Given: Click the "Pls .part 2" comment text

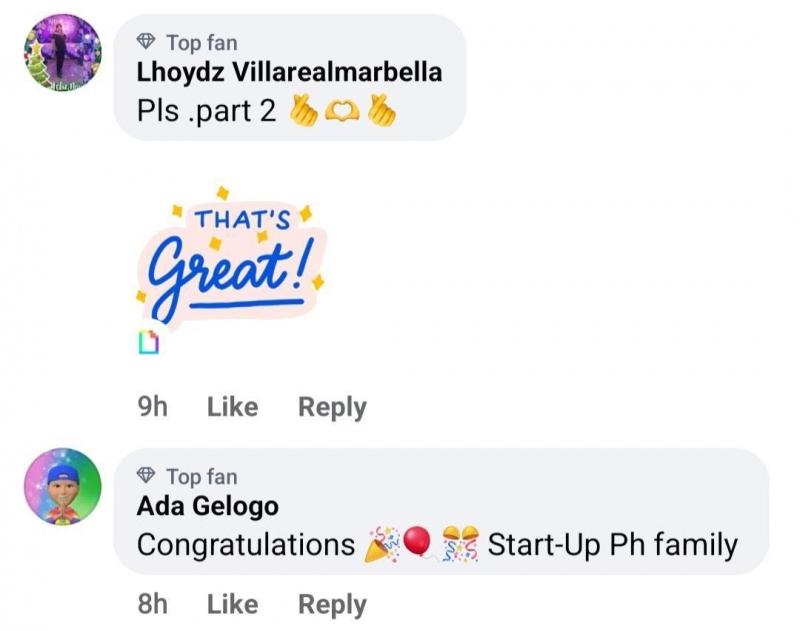Looking at the screenshot, I should pos(206,112).
